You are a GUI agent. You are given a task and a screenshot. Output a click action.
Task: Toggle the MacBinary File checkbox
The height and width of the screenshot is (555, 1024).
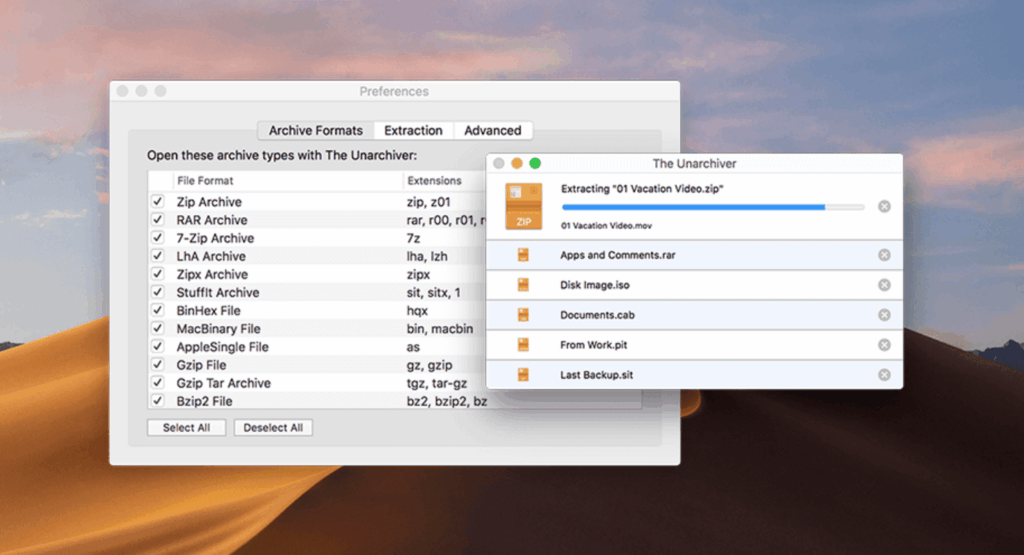point(157,328)
